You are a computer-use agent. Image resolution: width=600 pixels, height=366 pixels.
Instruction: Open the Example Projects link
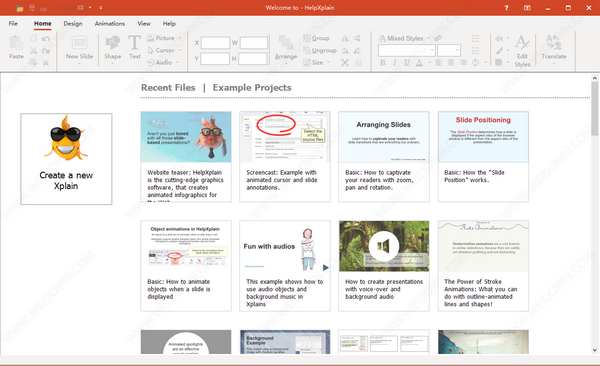[252, 88]
